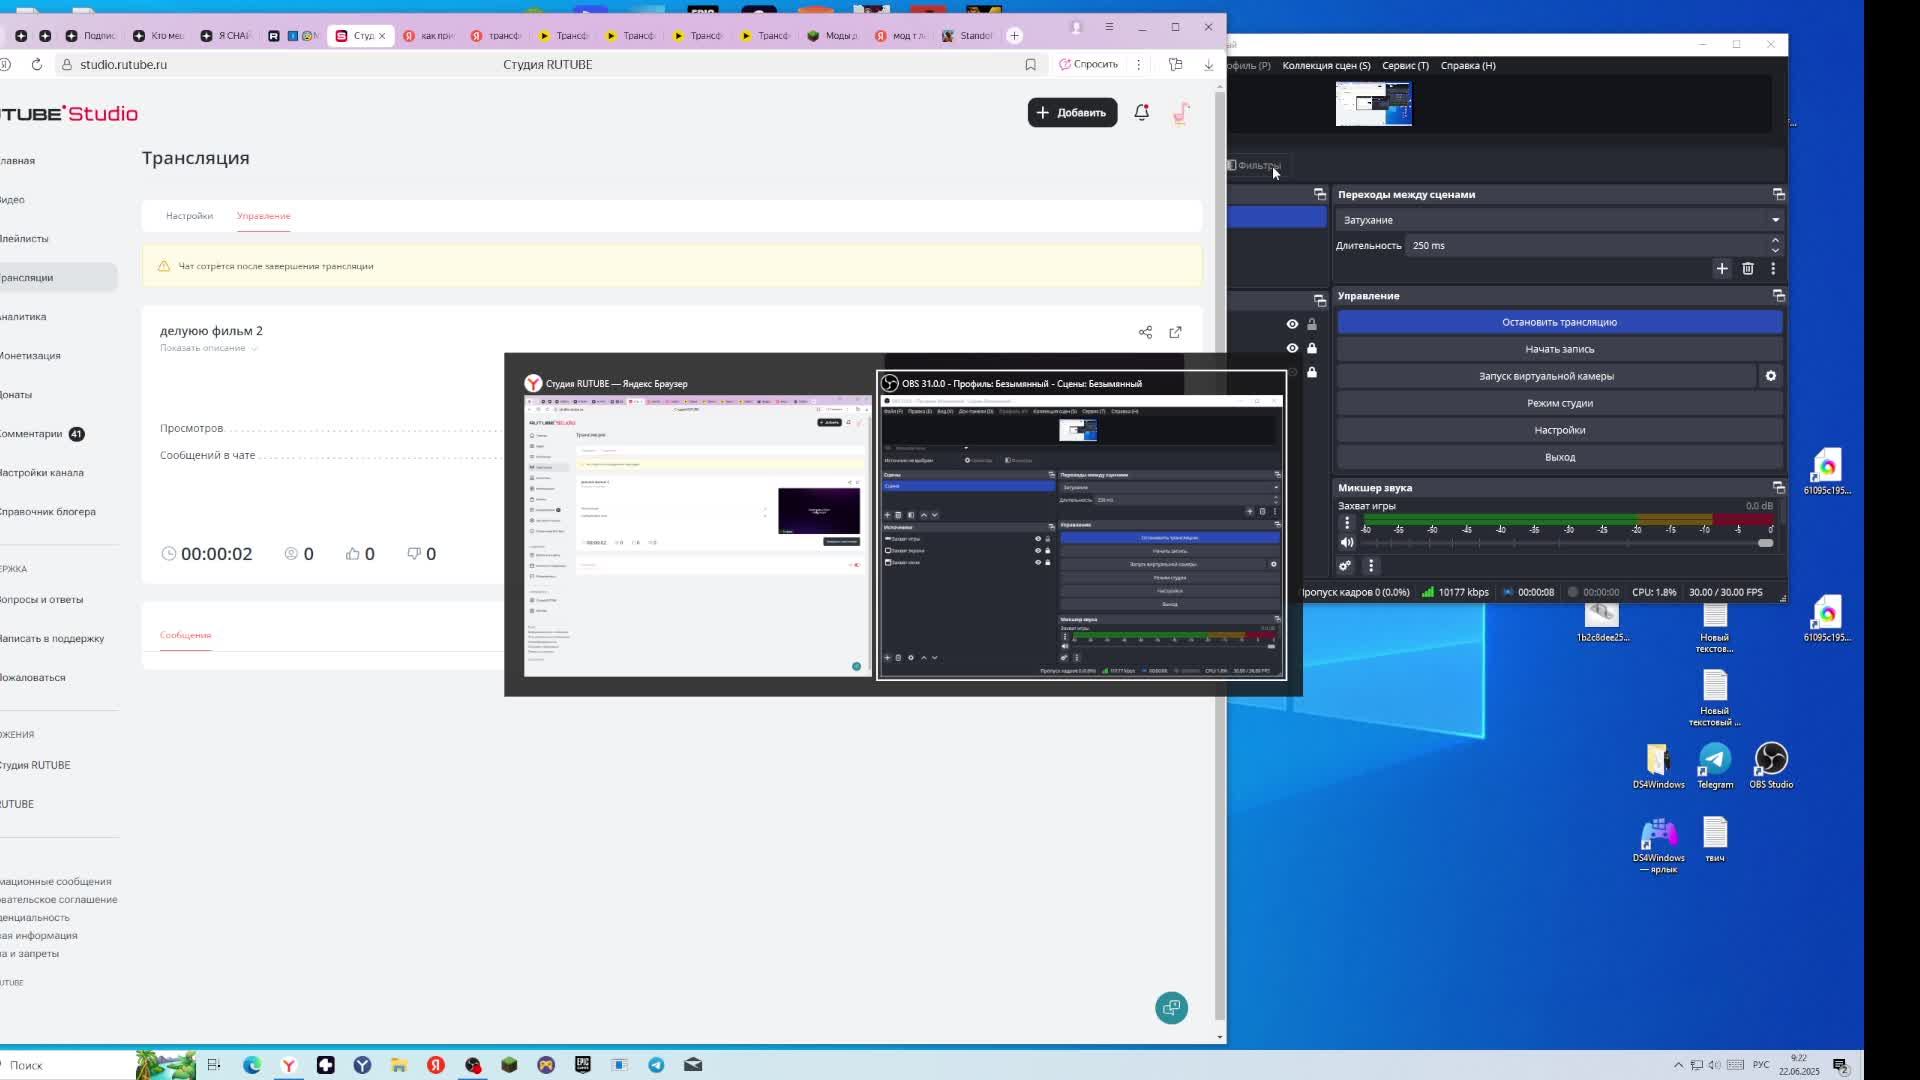Toggle visibility eye of first source
Image resolution: width=1920 pixels, height=1080 pixels.
point(1292,324)
